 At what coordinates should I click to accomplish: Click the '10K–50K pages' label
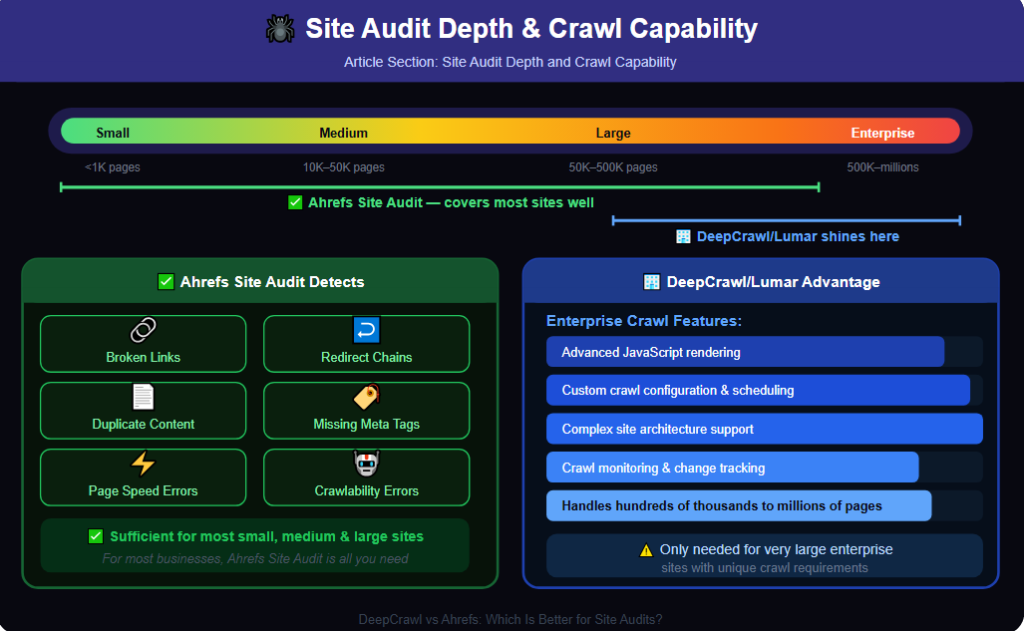click(344, 167)
